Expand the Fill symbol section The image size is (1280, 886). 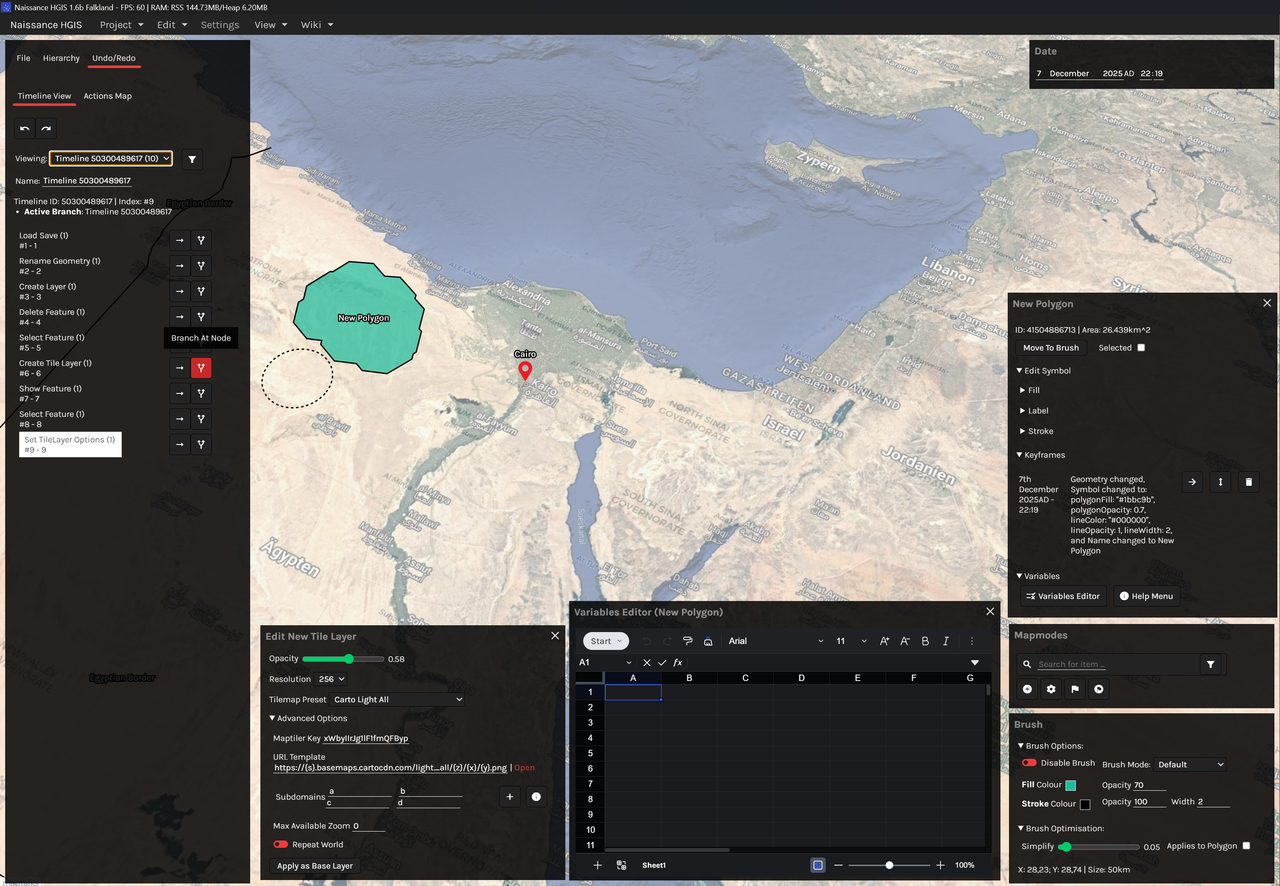click(1030, 390)
